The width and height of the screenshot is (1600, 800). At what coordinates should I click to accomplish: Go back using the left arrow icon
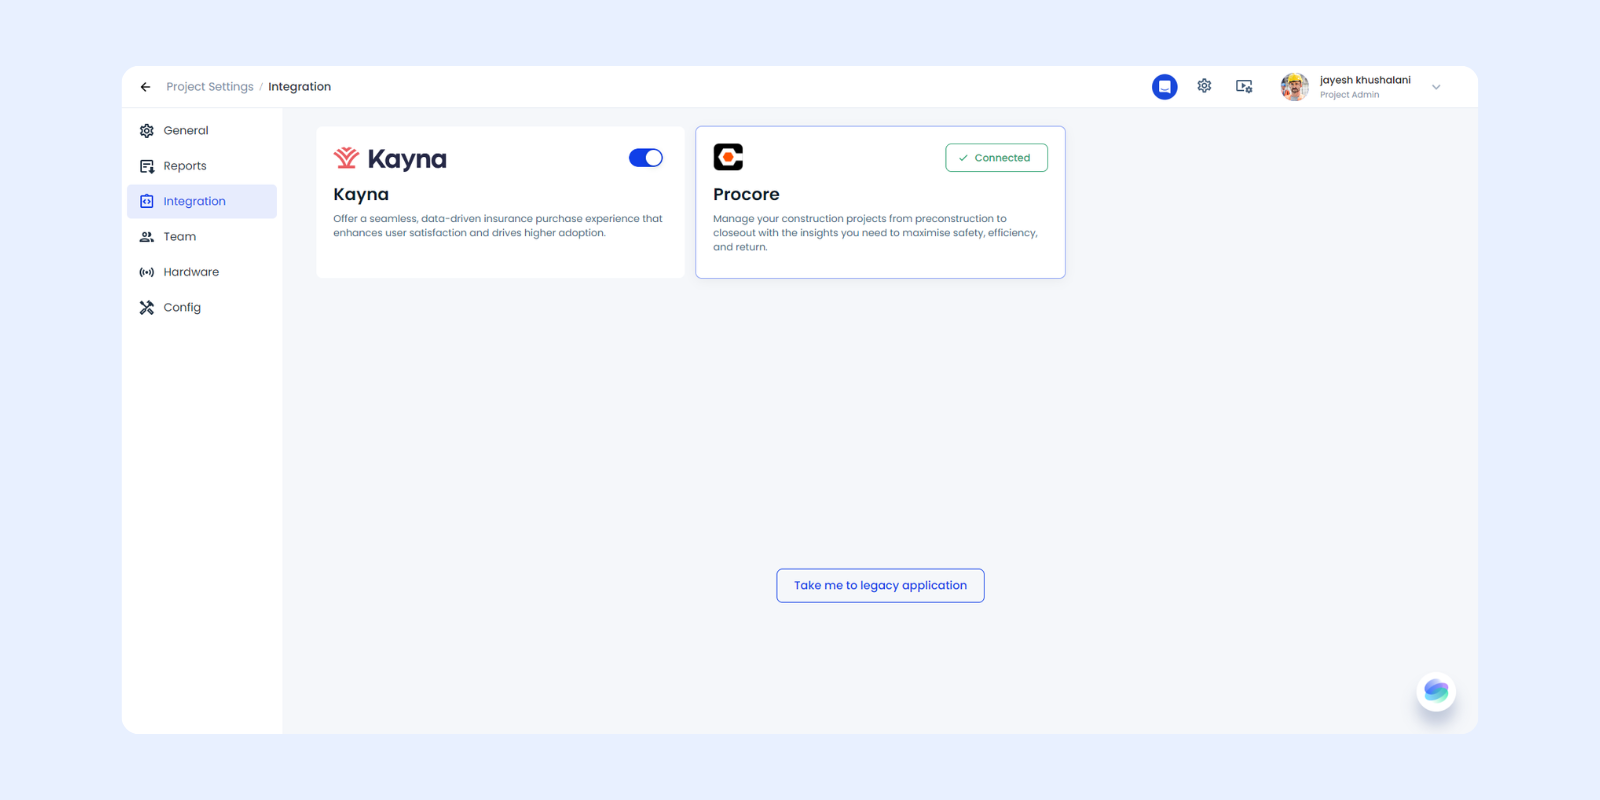pyautogui.click(x=146, y=87)
